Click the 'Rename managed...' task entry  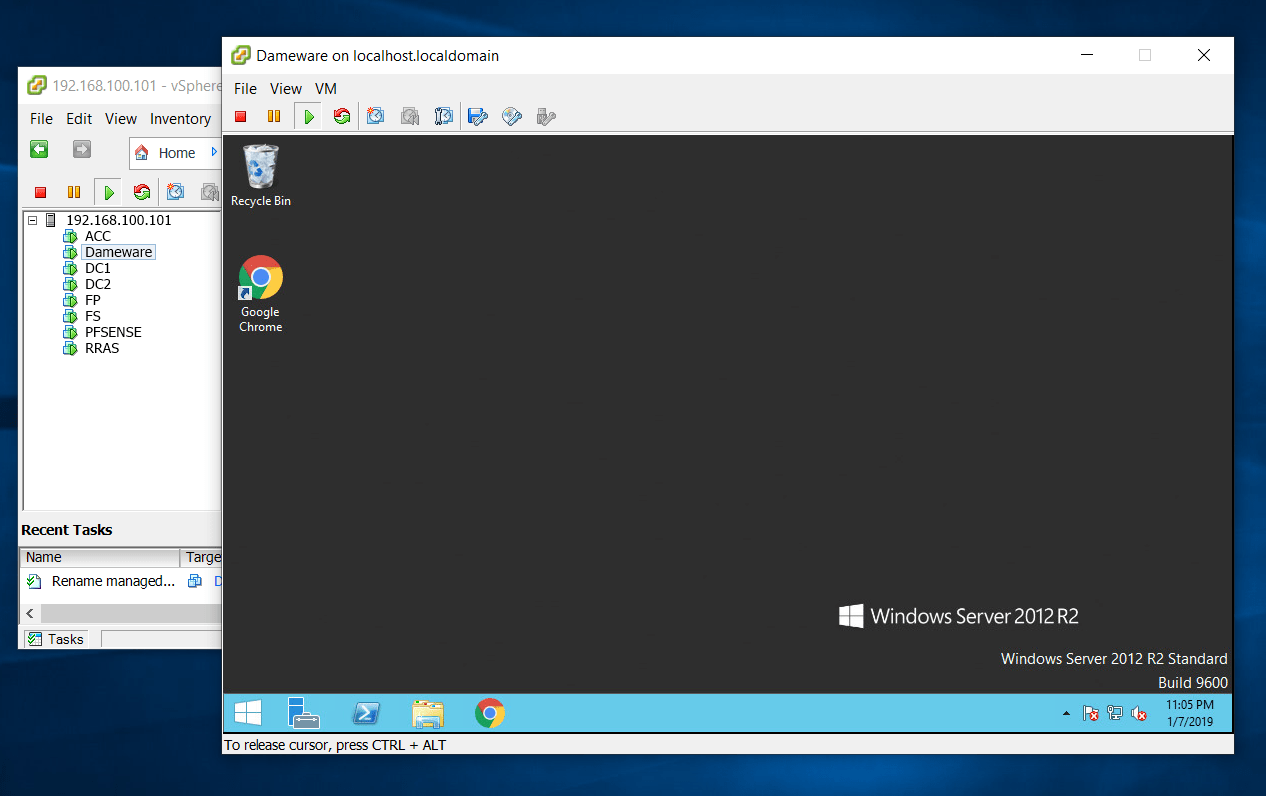tap(113, 581)
